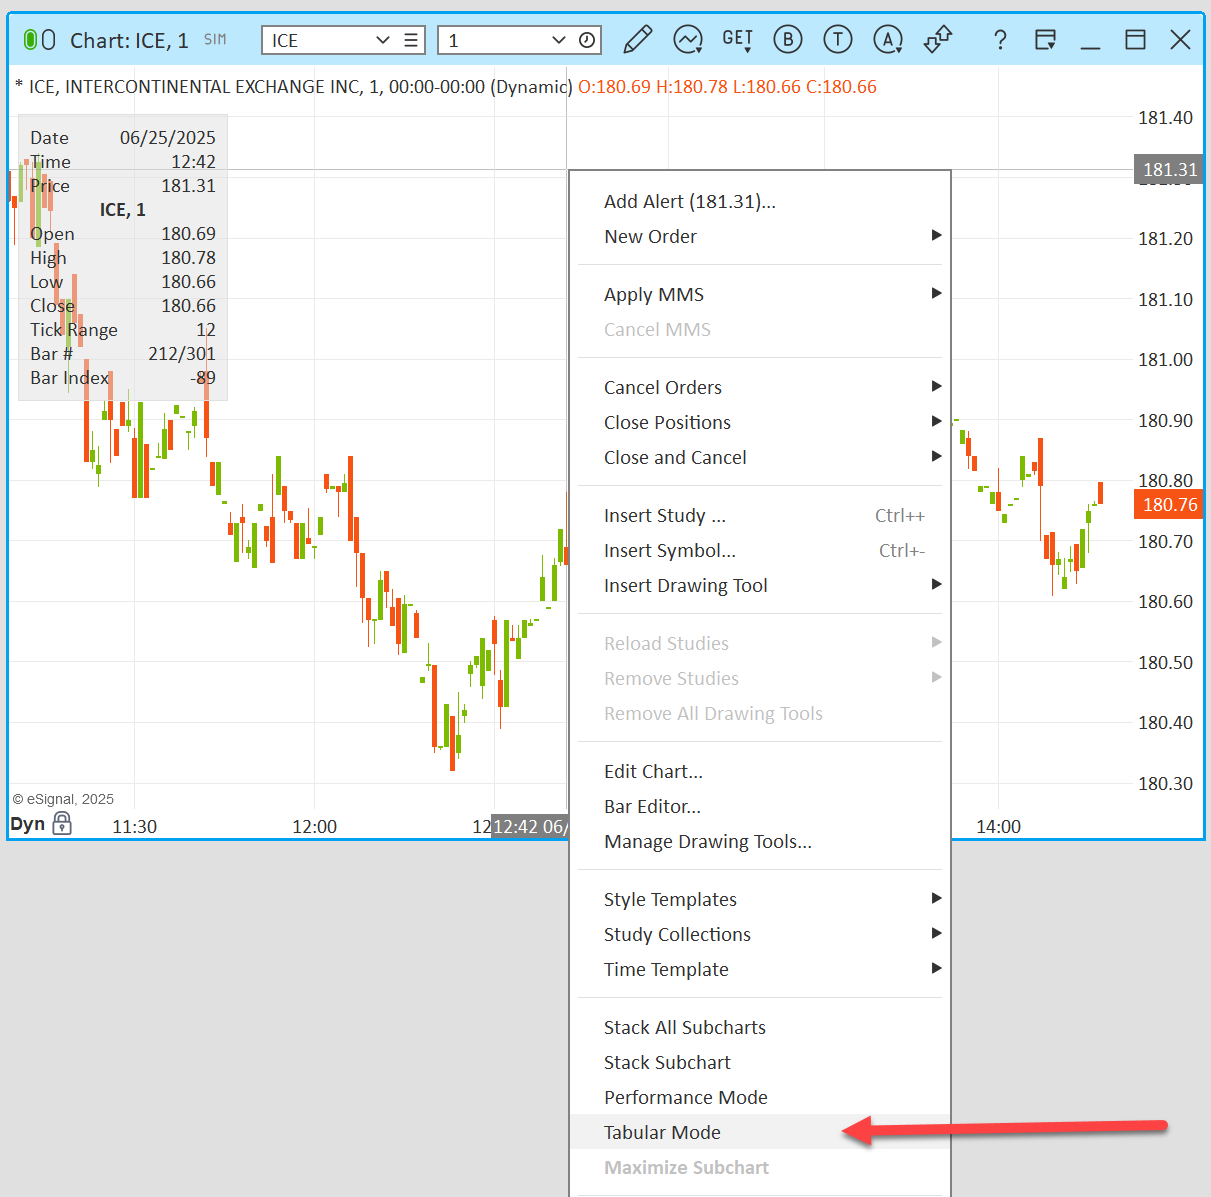The width and height of the screenshot is (1211, 1197).
Task: Toggle the SIM mode indicator
Action: 215,40
